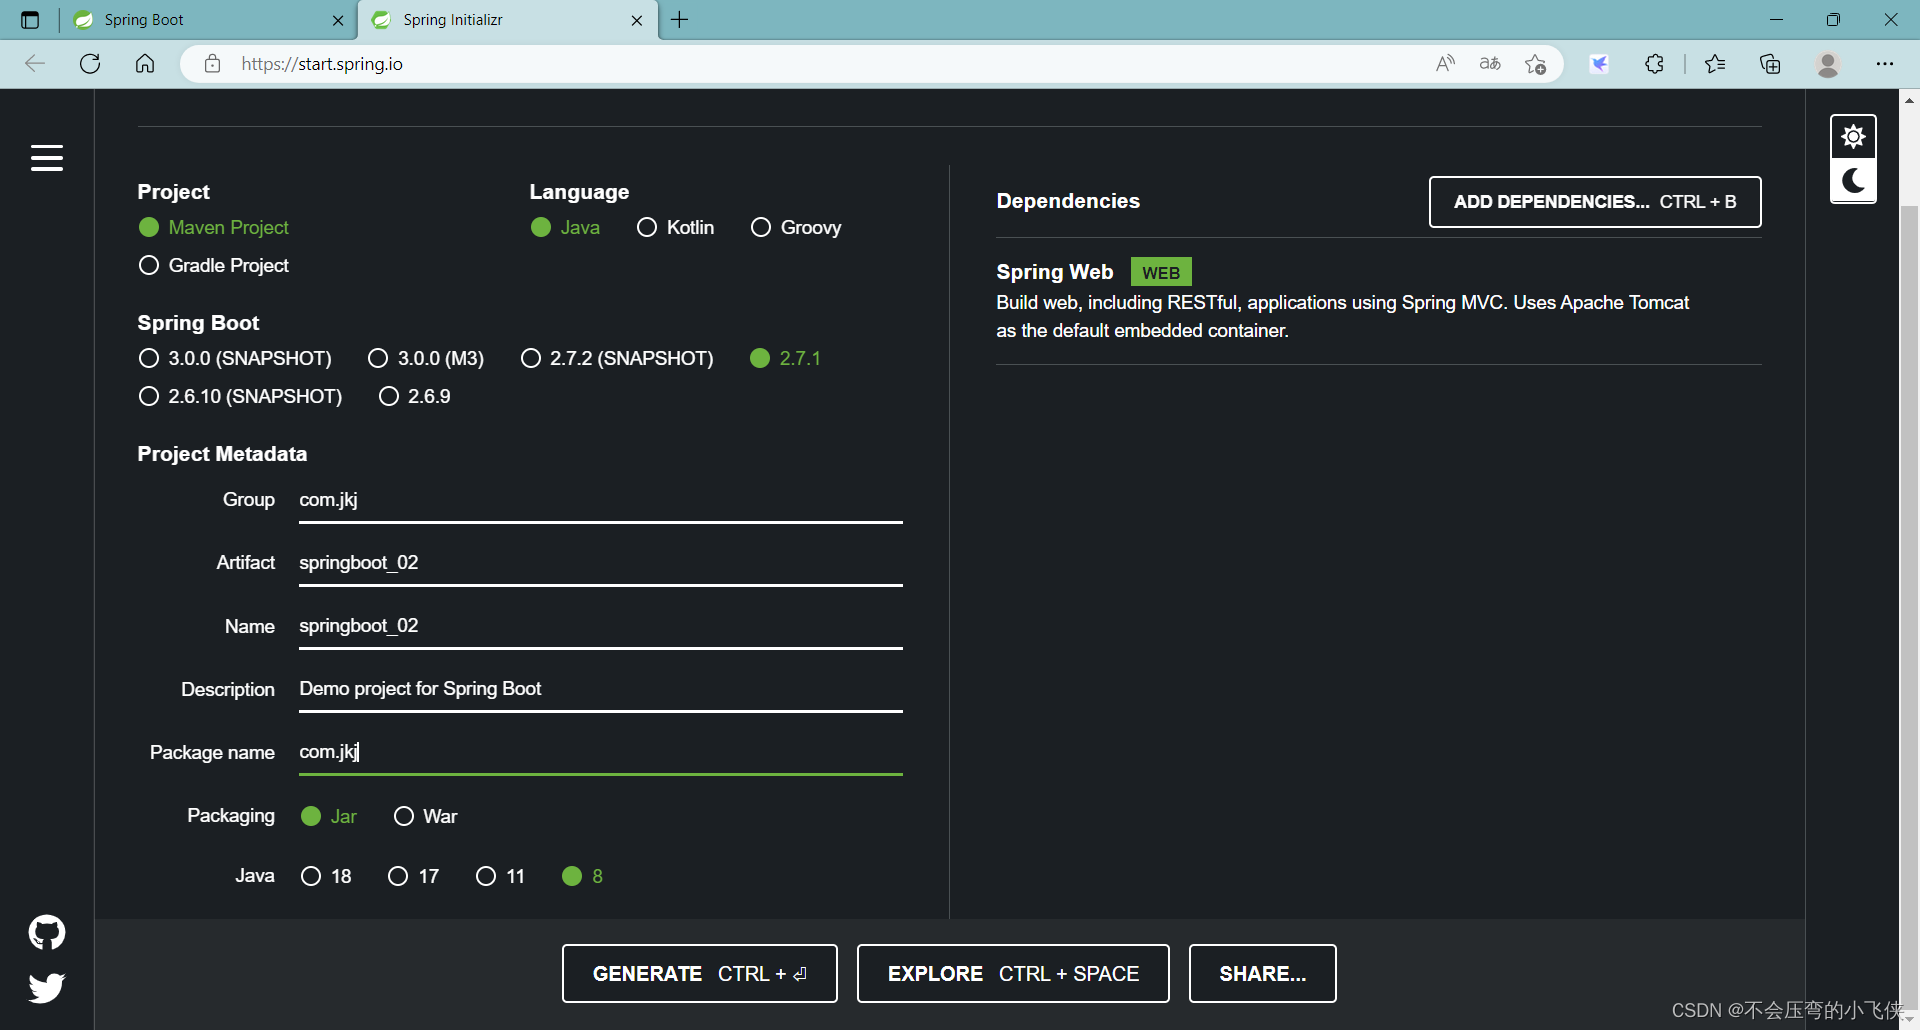Image resolution: width=1920 pixels, height=1030 pixels.
Task: Click the browser back arrow
Action: [35, 64]
